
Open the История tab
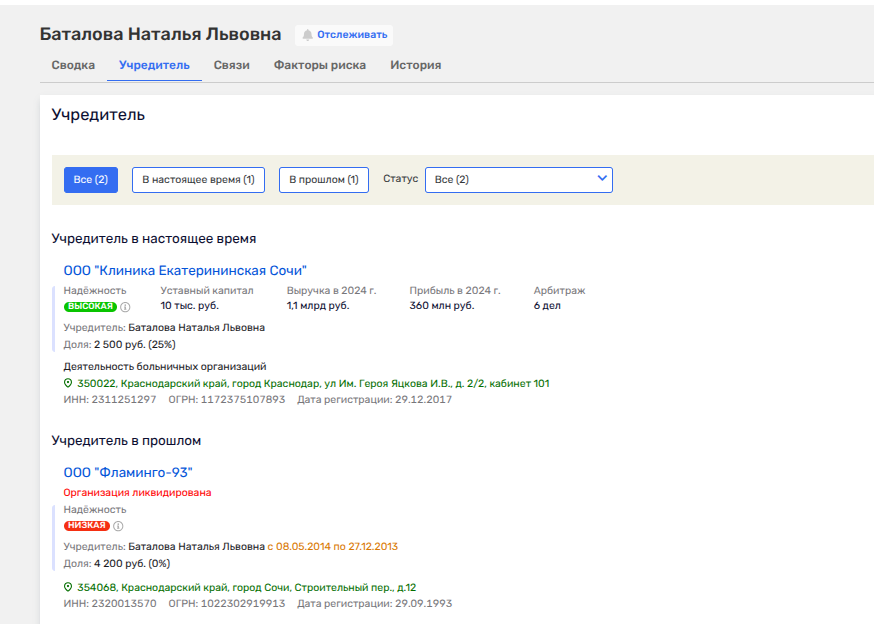[415, 65]
